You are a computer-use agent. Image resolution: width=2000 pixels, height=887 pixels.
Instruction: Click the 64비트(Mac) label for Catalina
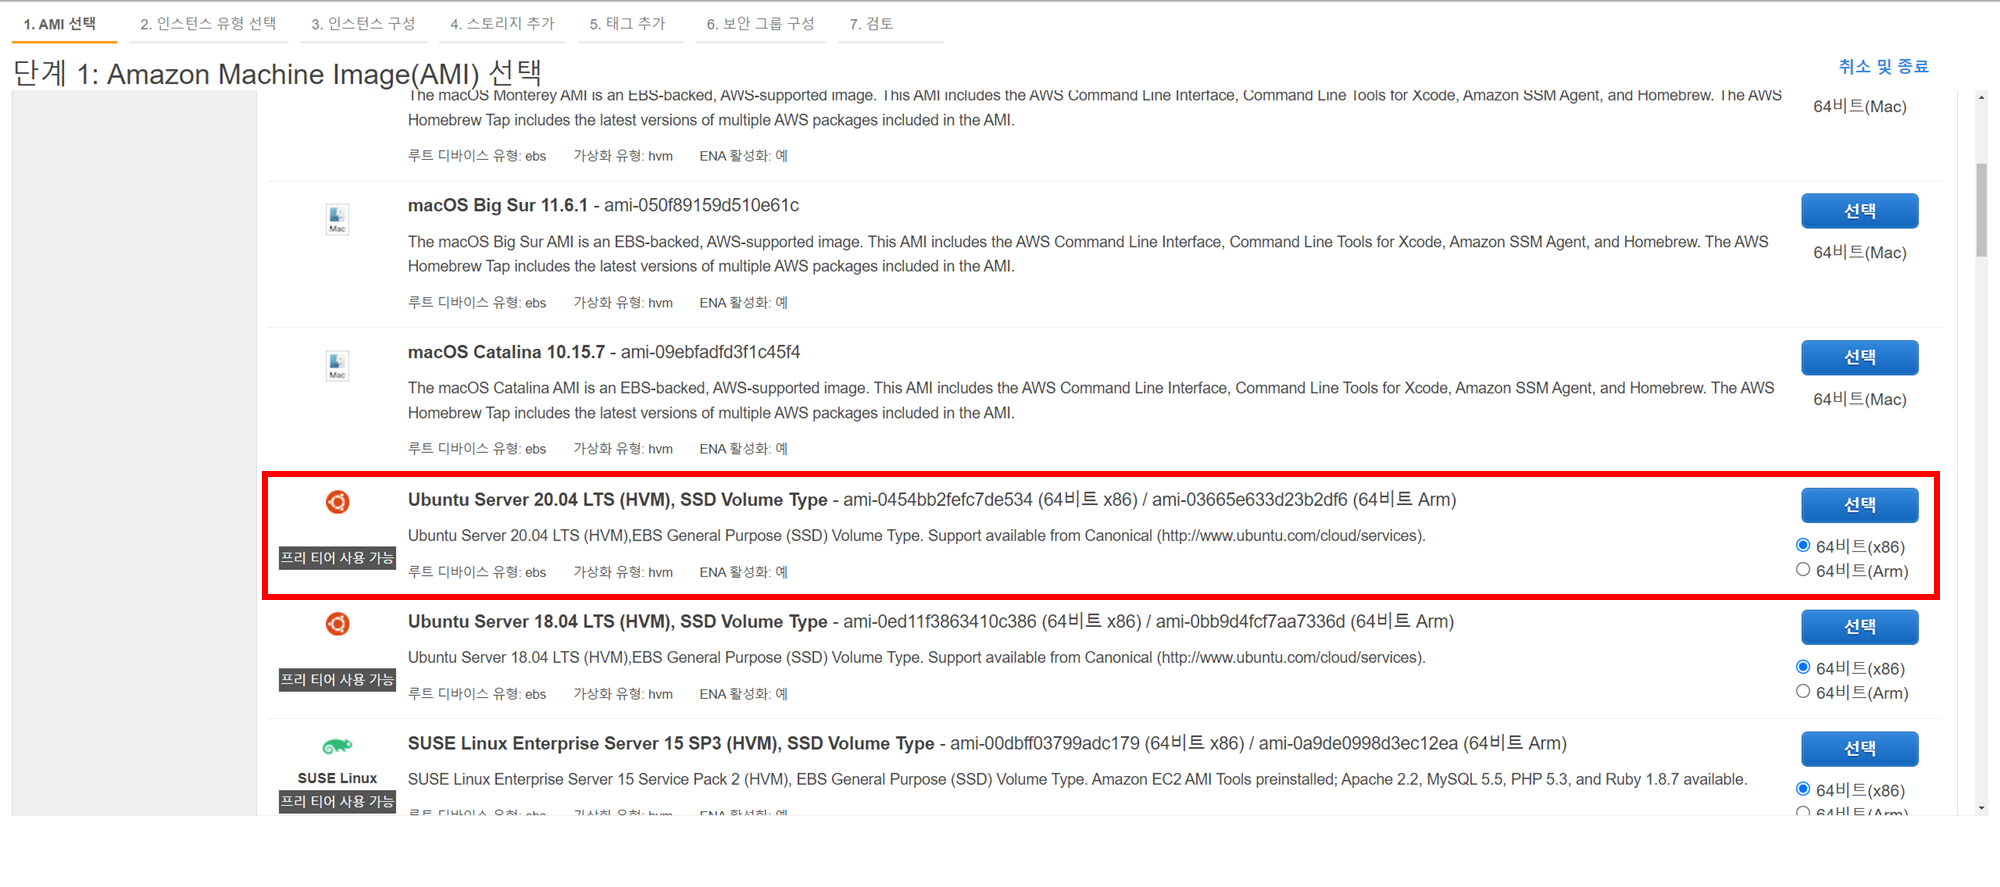[x=1860, y=399]
